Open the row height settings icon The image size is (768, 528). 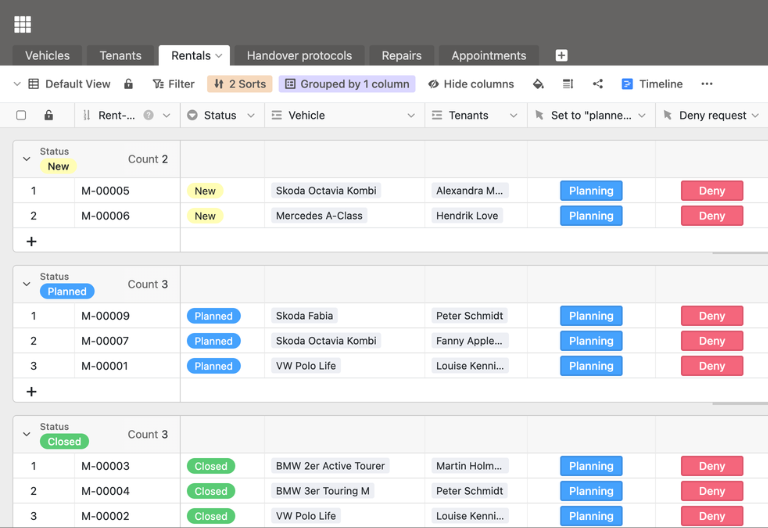tap(568, 84)
